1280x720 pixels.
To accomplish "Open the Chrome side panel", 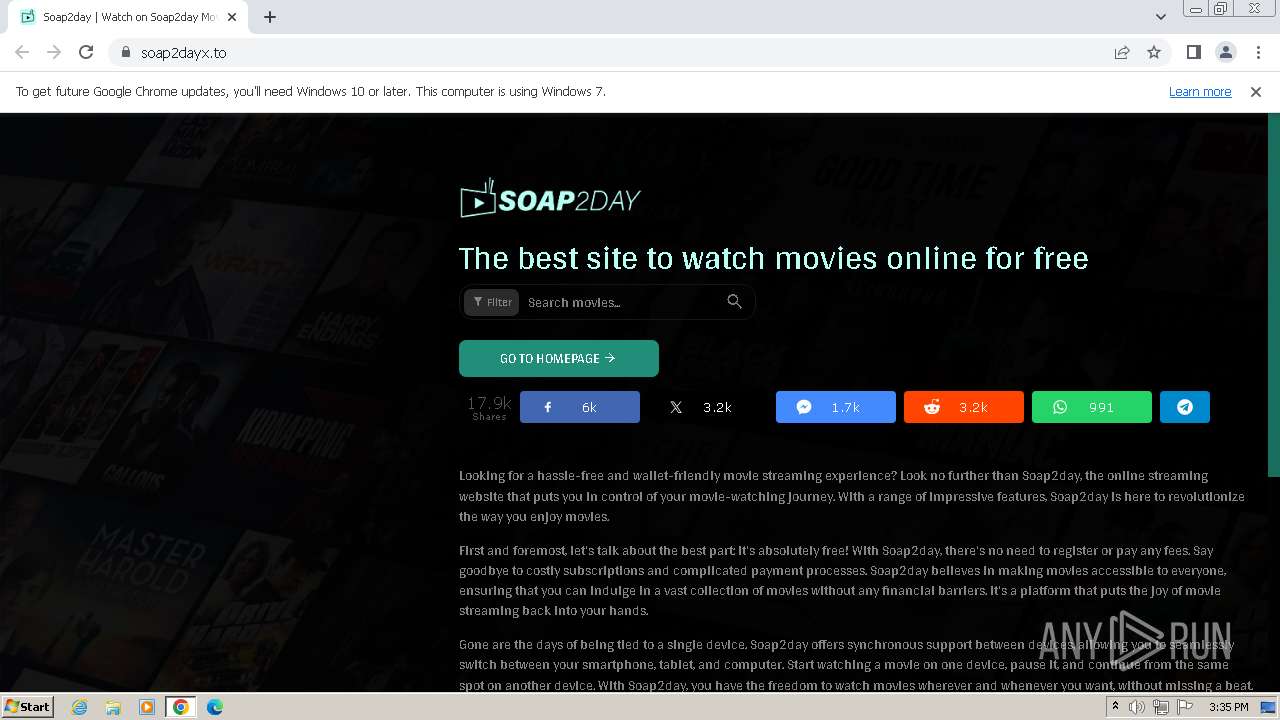I will (1193, 52).
